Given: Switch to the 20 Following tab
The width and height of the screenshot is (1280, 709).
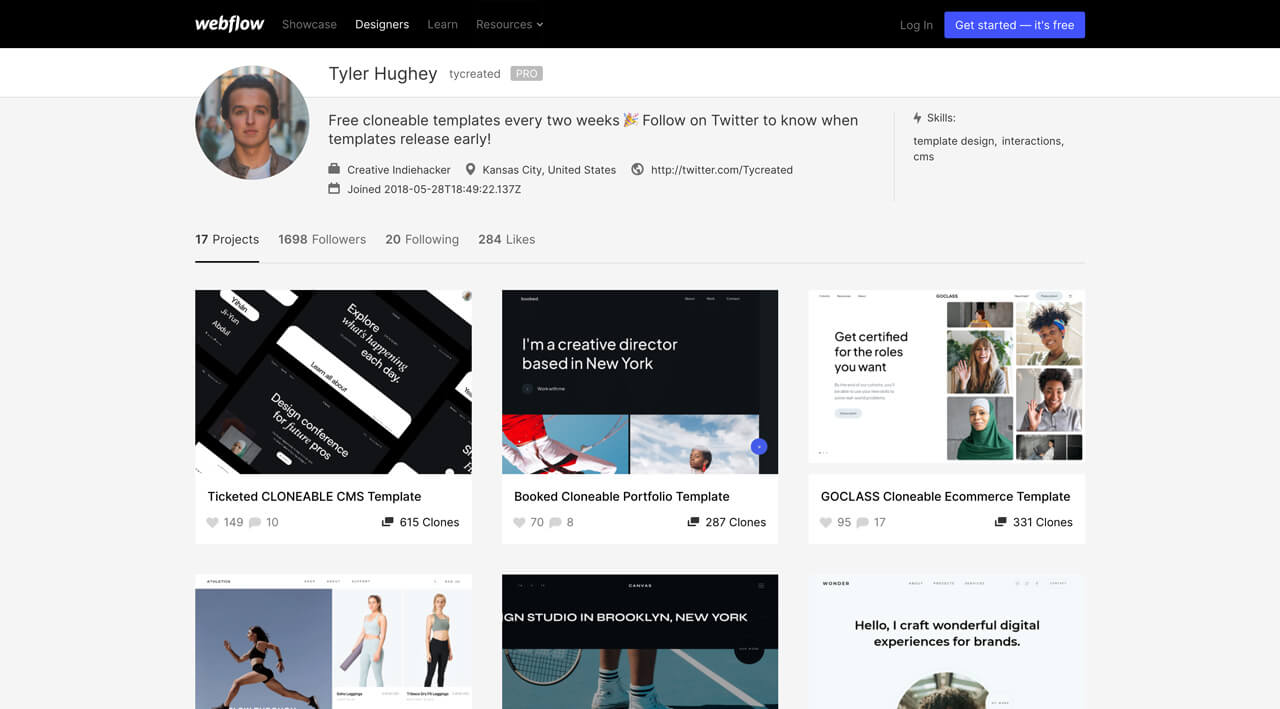Looking at the screenshot, I should point(422,240).
